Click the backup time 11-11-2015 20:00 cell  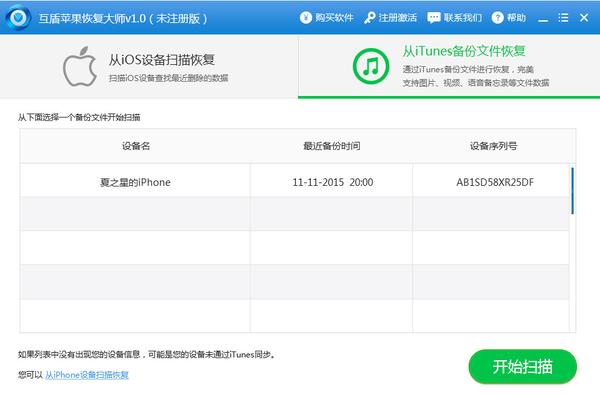click(x=333, y=182)
